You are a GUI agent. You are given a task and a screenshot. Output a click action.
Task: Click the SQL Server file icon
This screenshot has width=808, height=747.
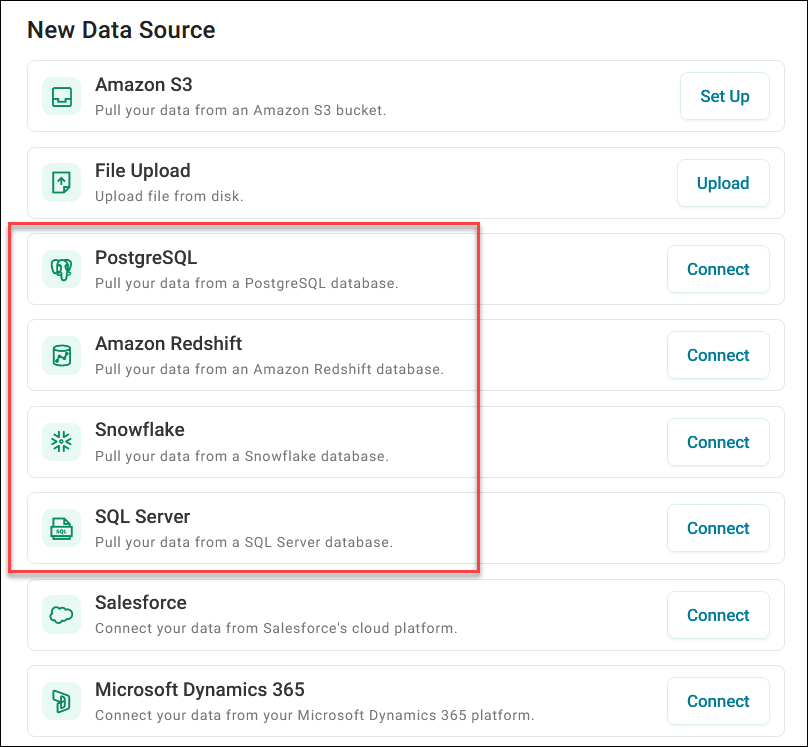coord(61,528)
